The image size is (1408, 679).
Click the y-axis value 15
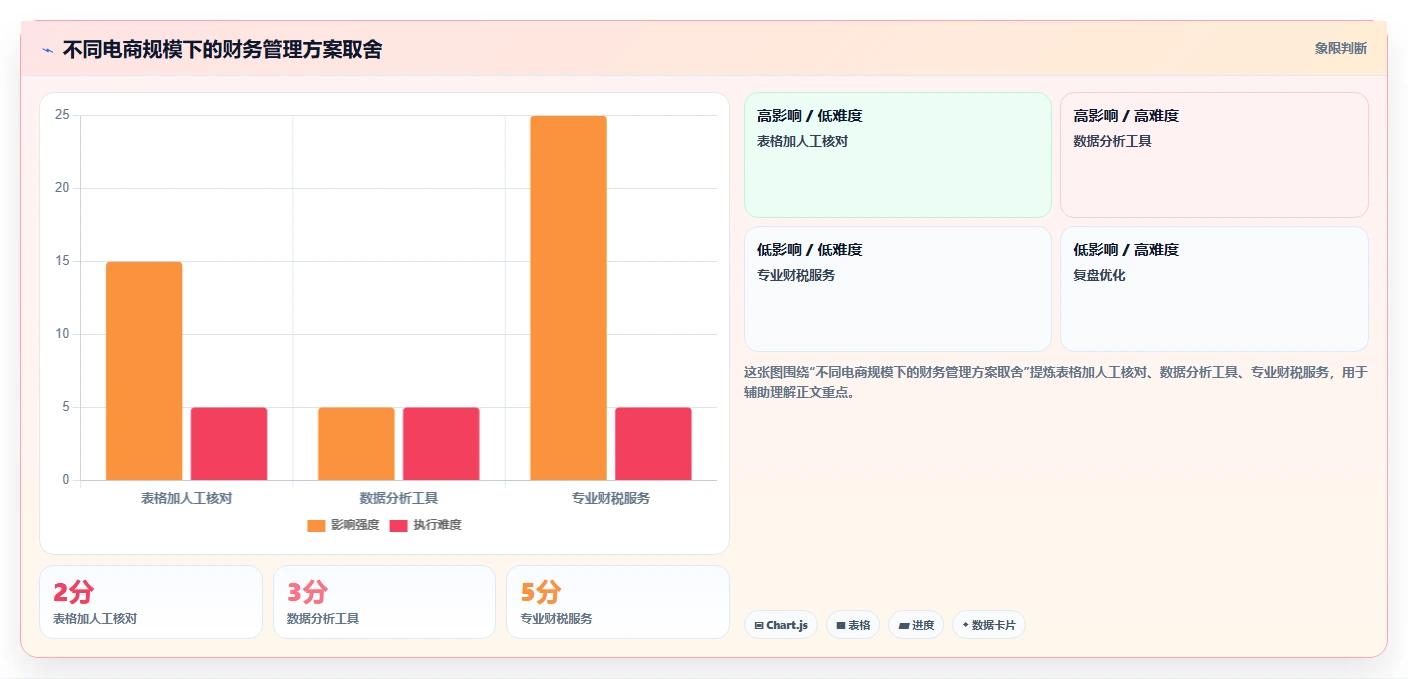62,261
